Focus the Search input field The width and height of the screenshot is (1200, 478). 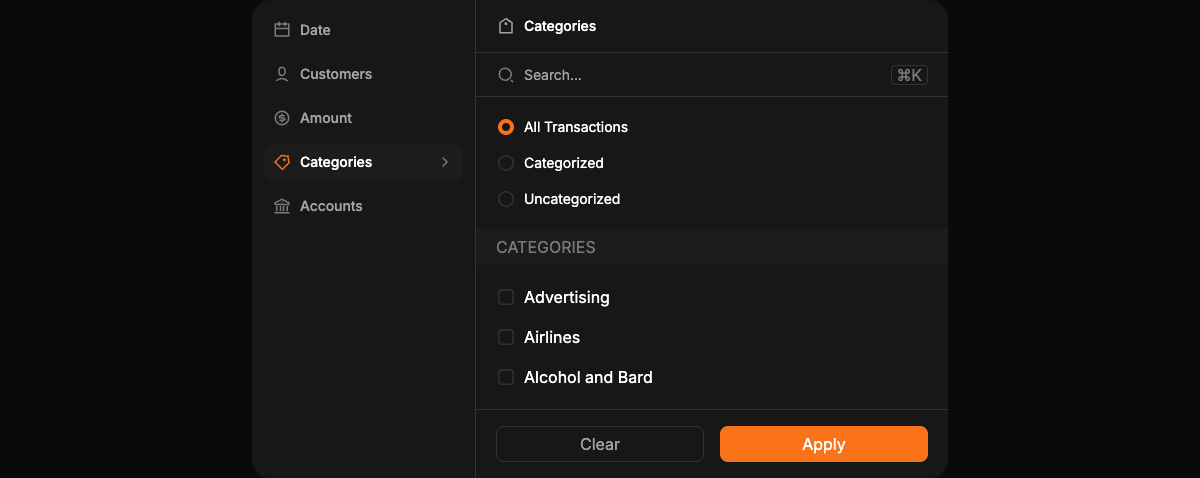click(700, 75)
